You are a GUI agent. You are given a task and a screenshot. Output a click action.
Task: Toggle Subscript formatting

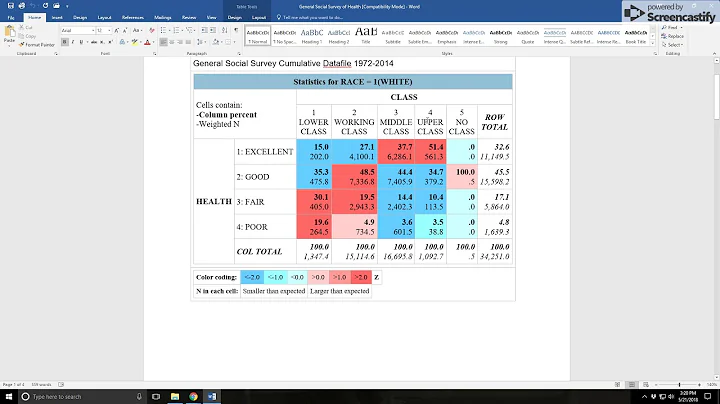[101, 42]
